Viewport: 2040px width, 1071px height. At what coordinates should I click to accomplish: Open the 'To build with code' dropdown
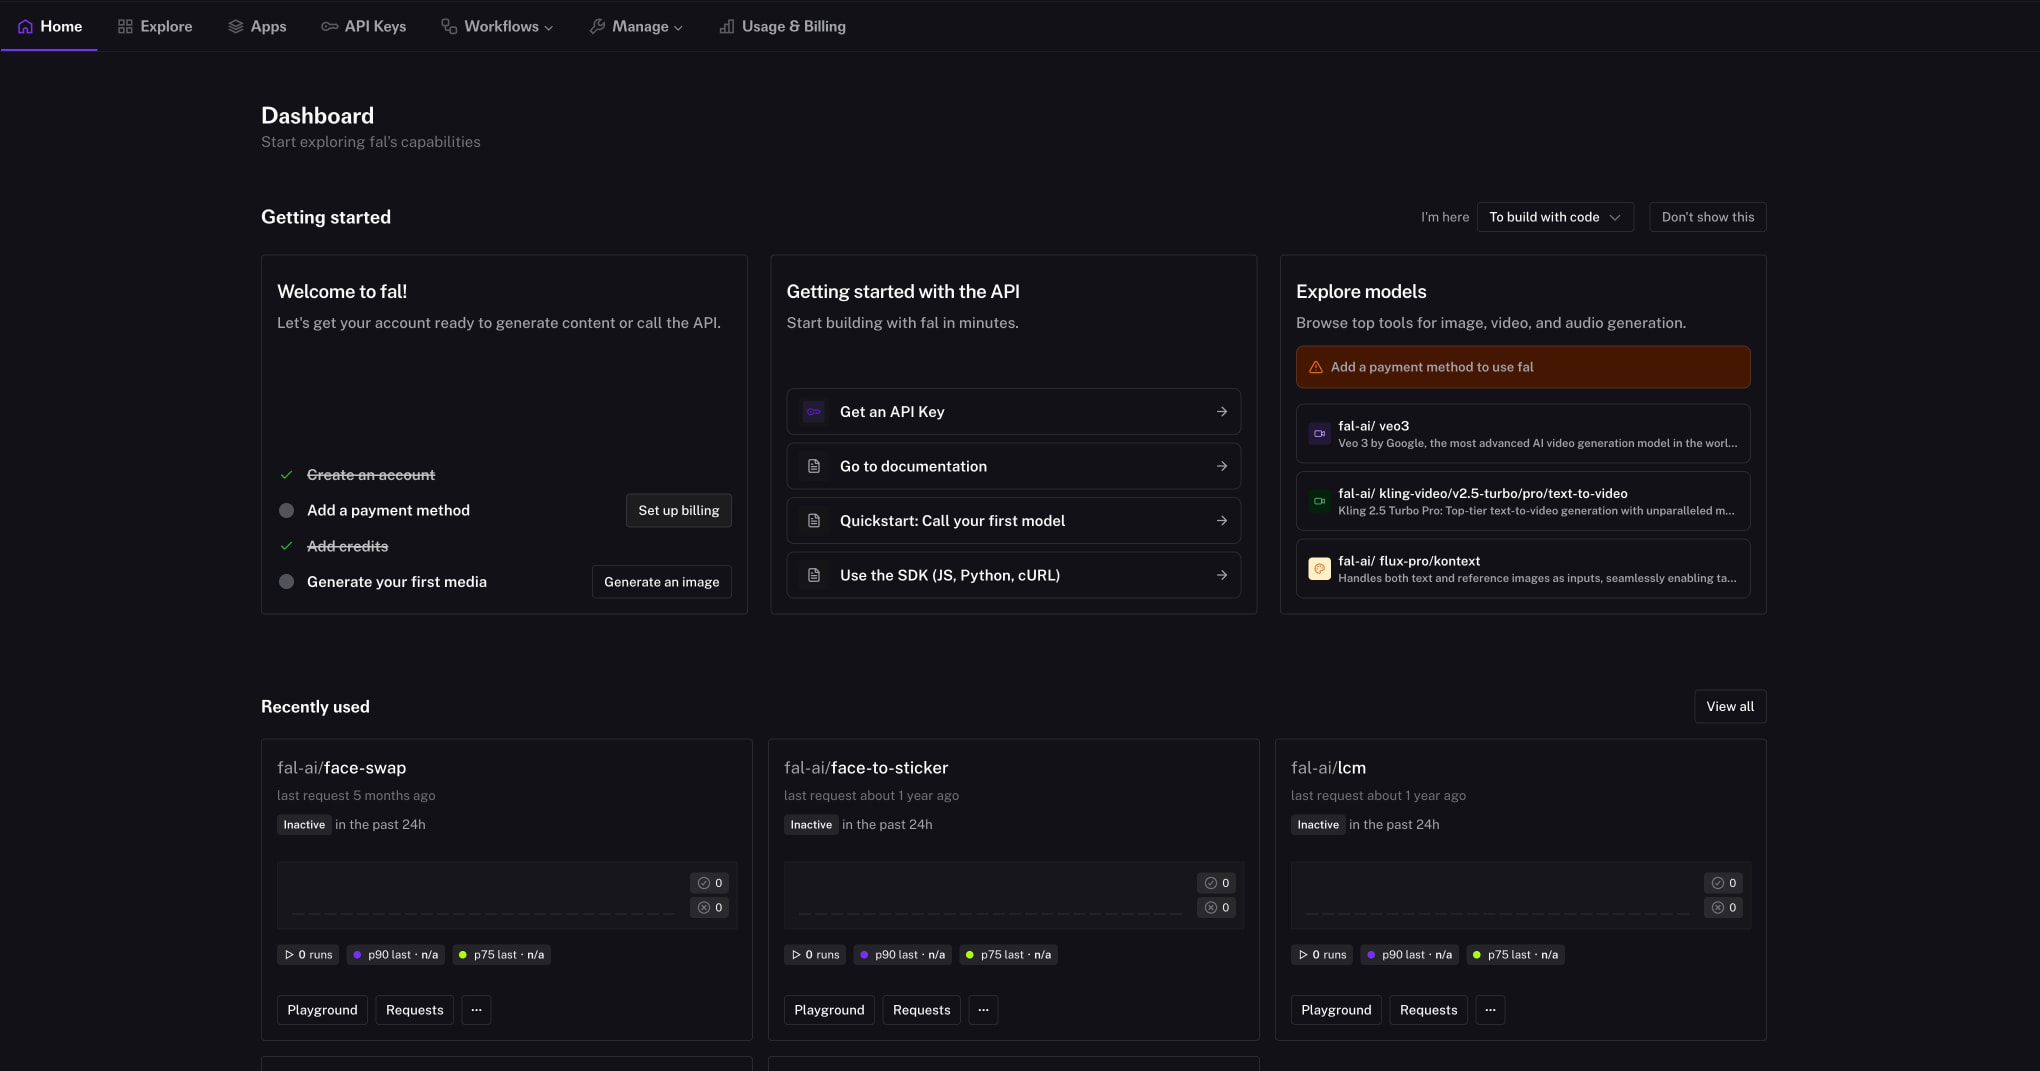[x=1555, y=217]
